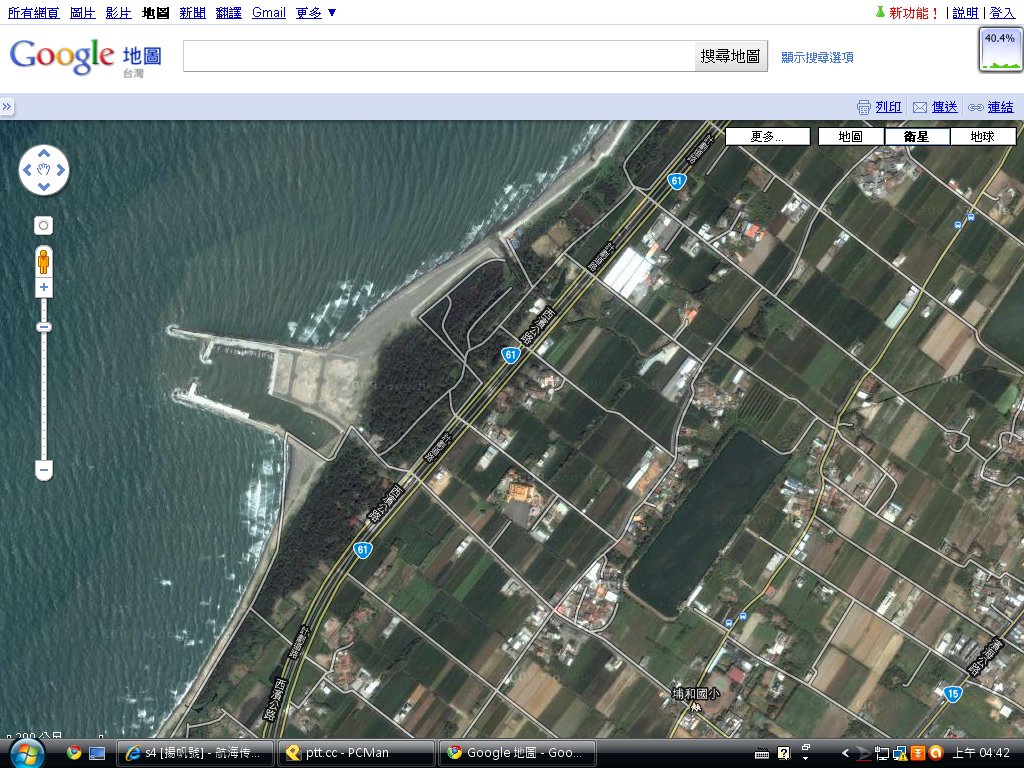Pan the map left with the west arrow
This screenshot has height=768, width=1024.
click(28, 170)
